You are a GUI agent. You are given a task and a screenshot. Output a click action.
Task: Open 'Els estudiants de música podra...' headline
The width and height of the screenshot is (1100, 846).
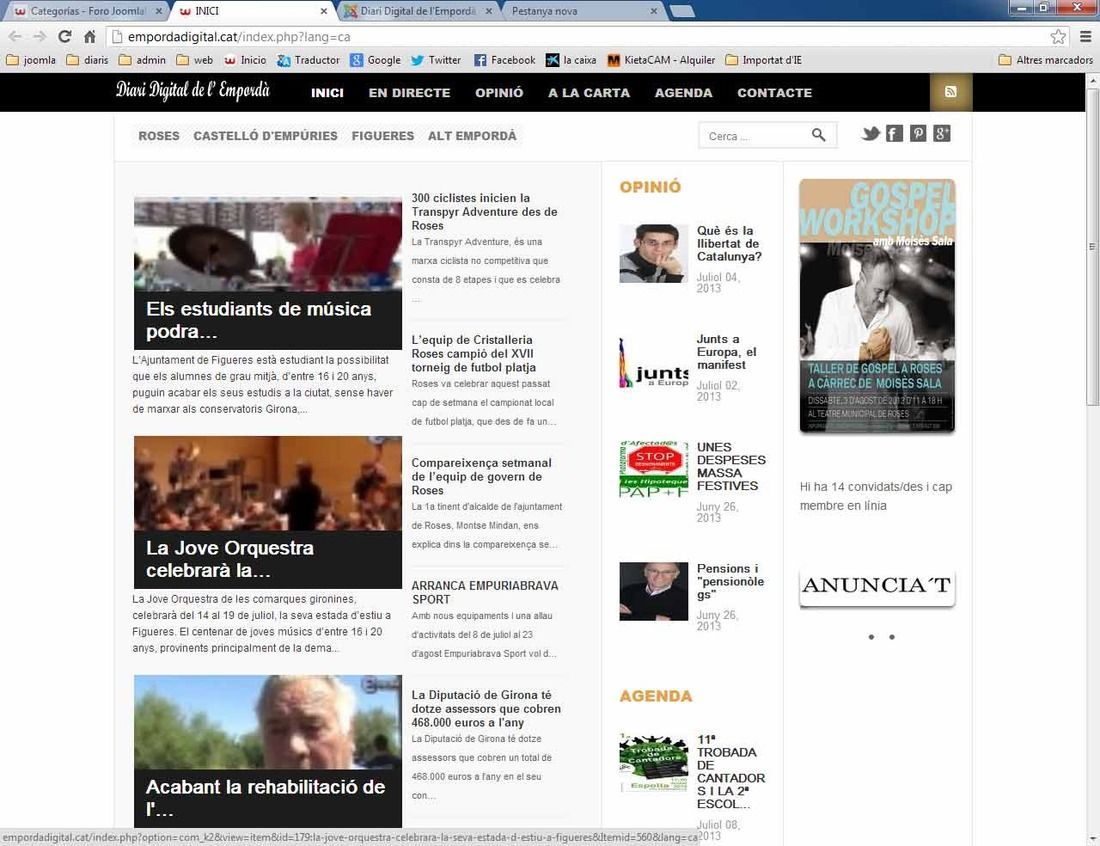tap(259, 320)
